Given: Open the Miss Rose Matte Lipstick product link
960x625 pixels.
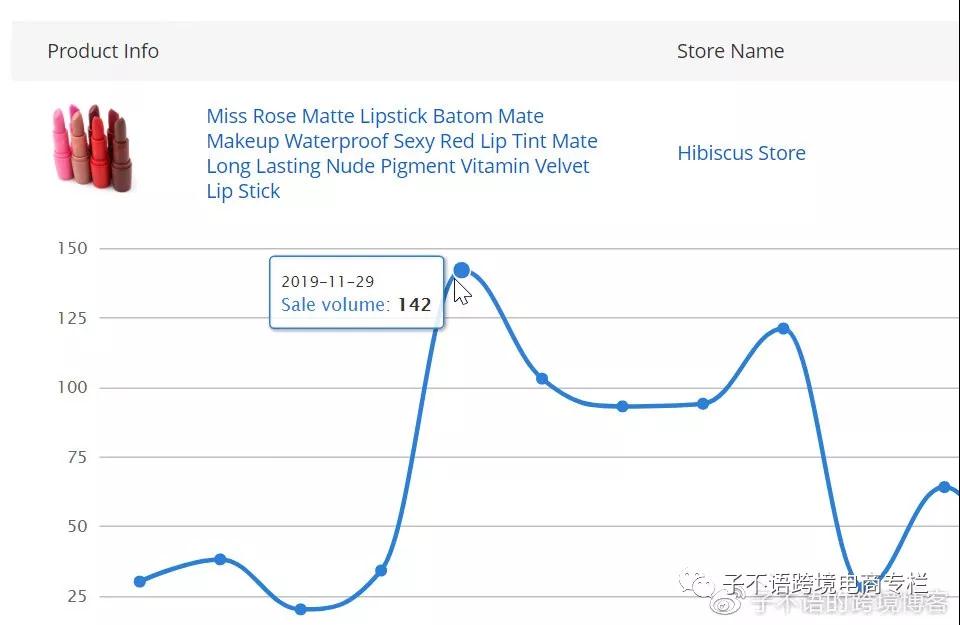Looking at the screenshot, I should (x=401, y=154).
